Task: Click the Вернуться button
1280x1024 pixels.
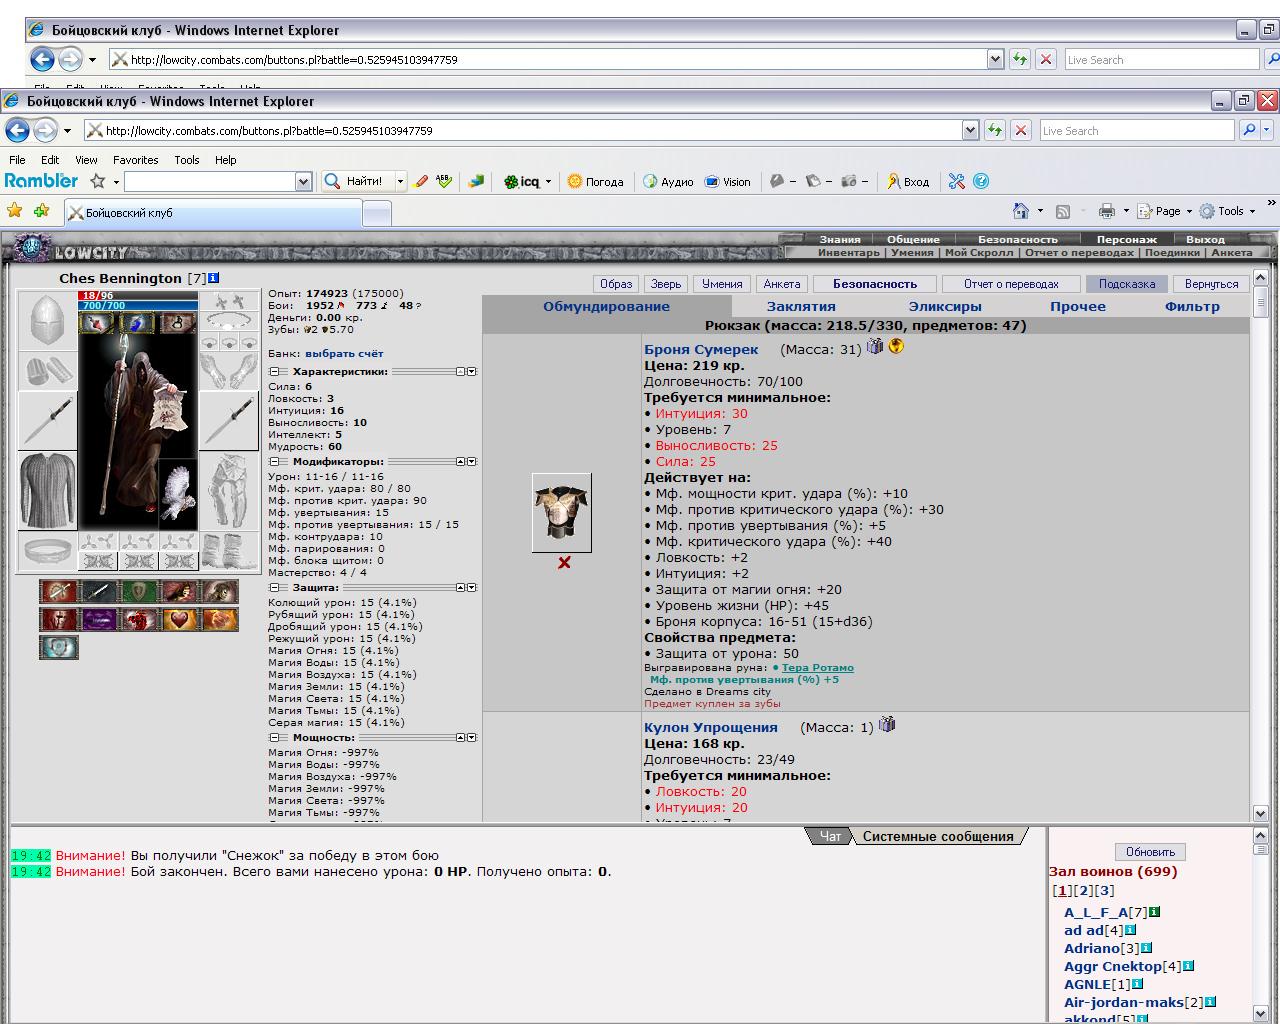Action: (x=1211, y=284)
